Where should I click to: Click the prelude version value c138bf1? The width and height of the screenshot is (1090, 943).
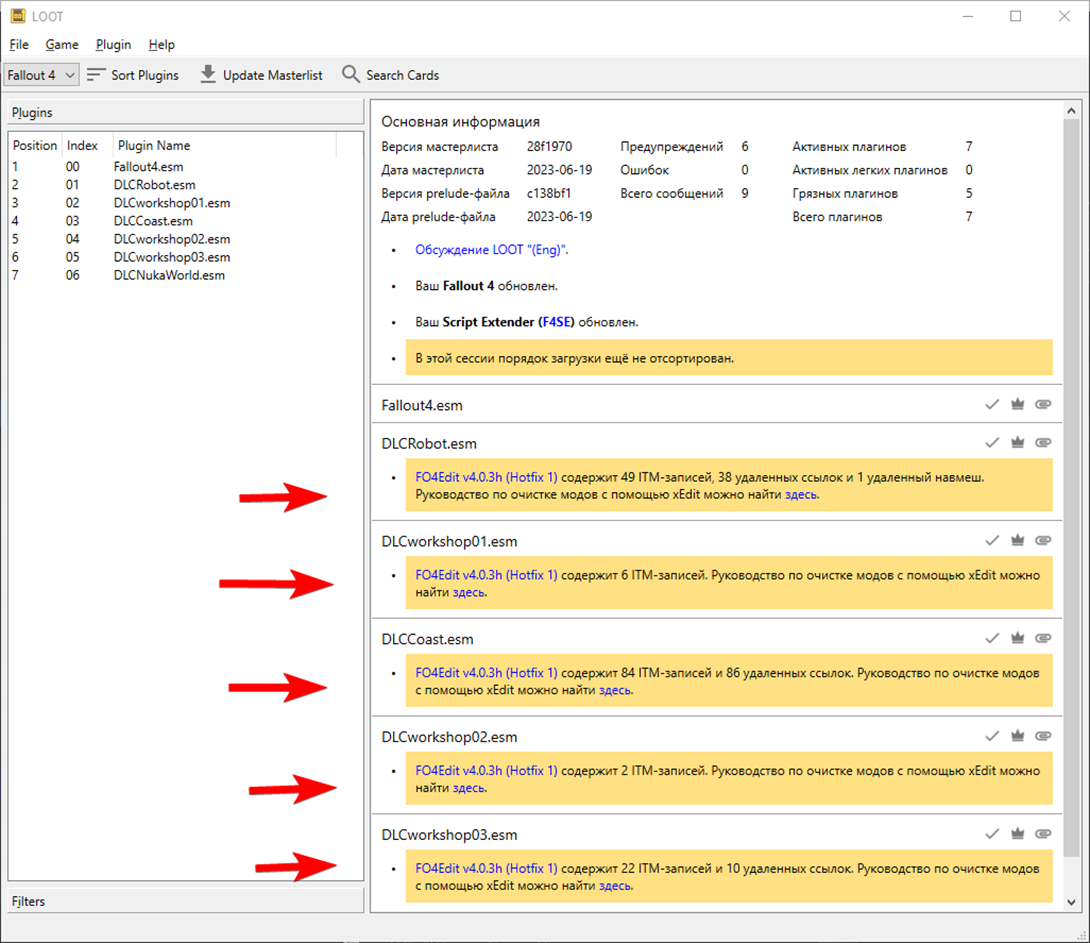click(x=548, y=193)
